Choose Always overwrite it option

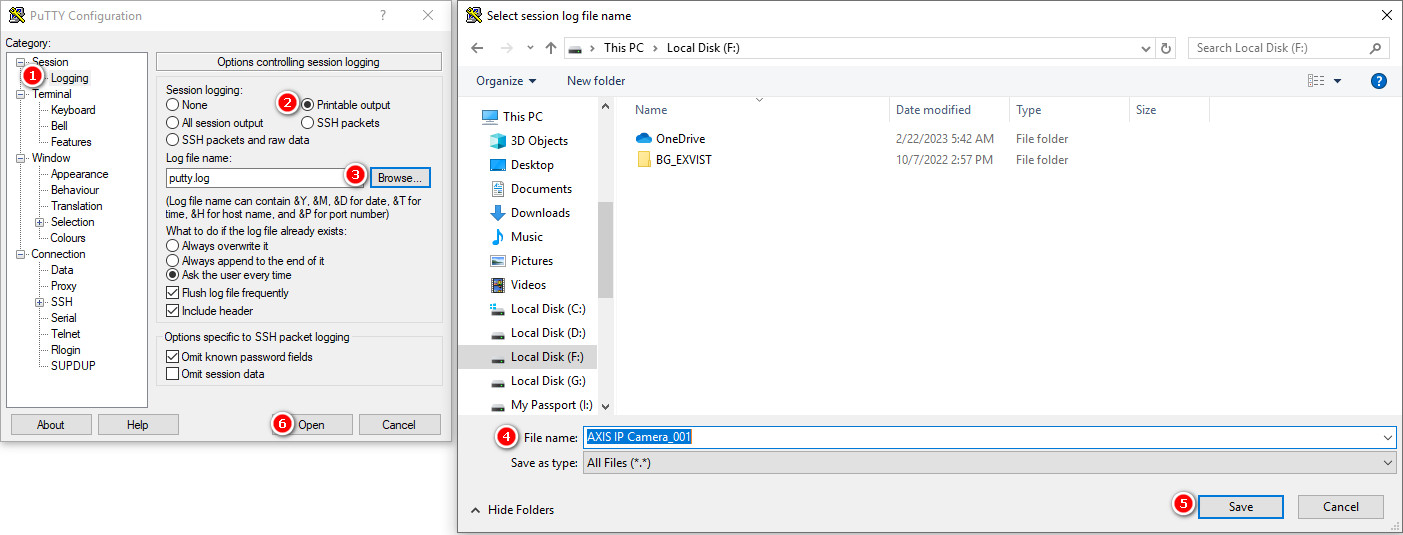tap(173, 246)
